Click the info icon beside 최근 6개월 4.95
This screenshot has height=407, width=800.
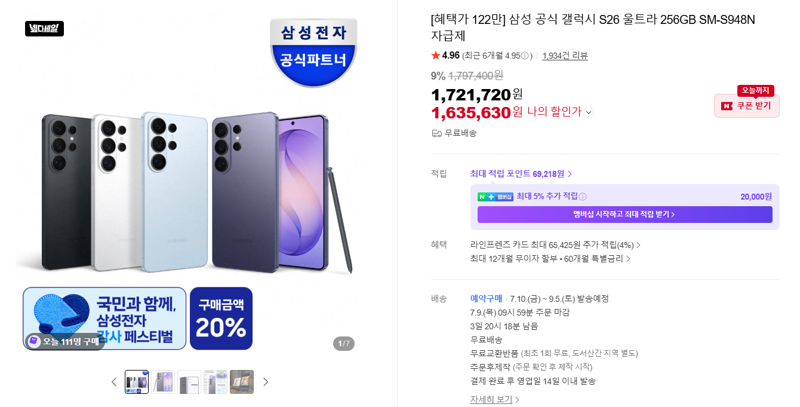[x=525, y=56]
